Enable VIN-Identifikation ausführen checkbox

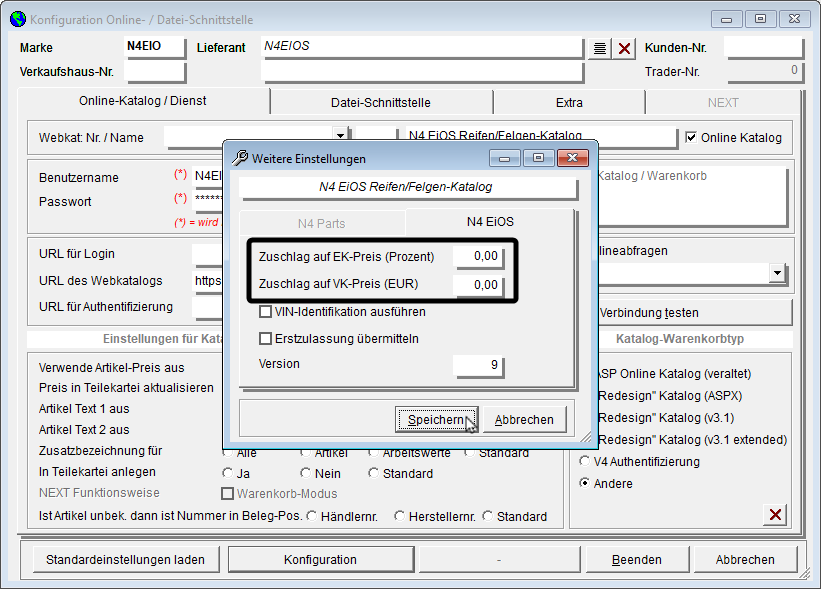point(265,312)
